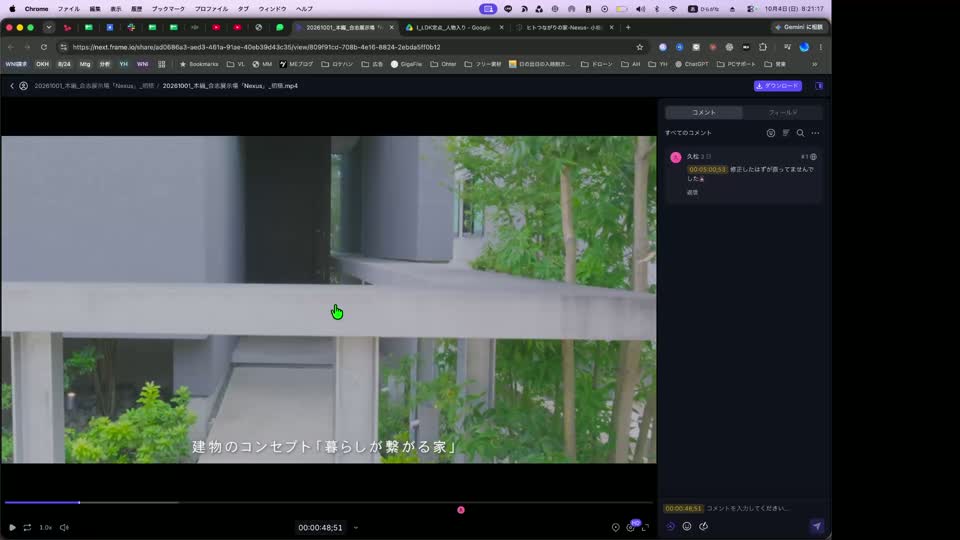
Task: Click the circular filter comments icon
Action: [x=771, y=133]
